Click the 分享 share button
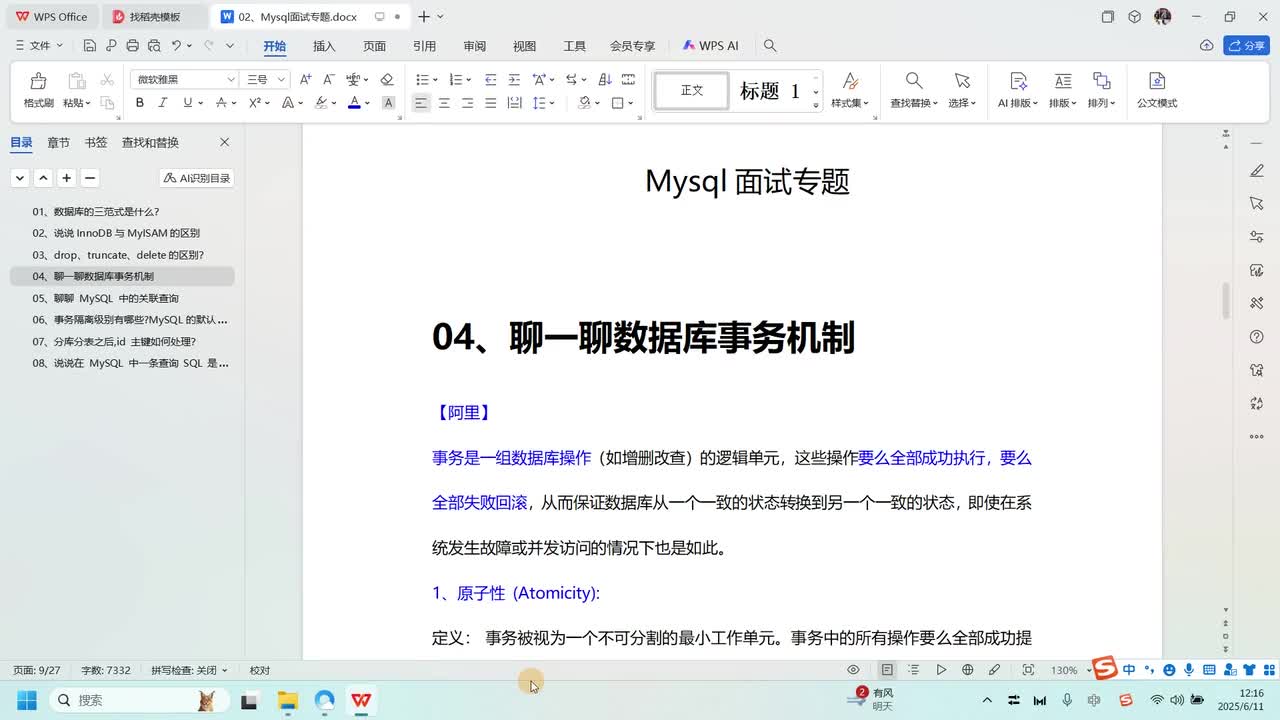The height and width of the screenshot is (720, 1280). pyautogui.click(x=1247, y=46)
